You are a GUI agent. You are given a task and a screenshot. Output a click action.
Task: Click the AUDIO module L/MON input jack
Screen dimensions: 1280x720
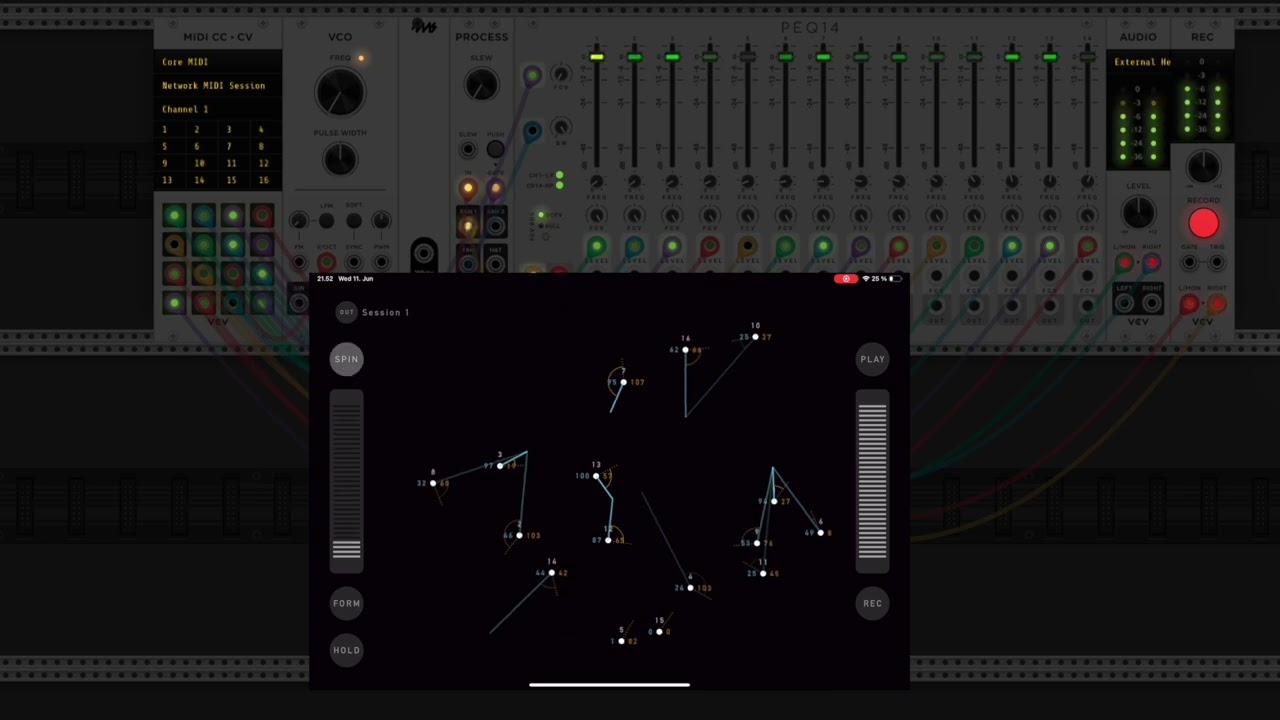[x=1124, y=262]
